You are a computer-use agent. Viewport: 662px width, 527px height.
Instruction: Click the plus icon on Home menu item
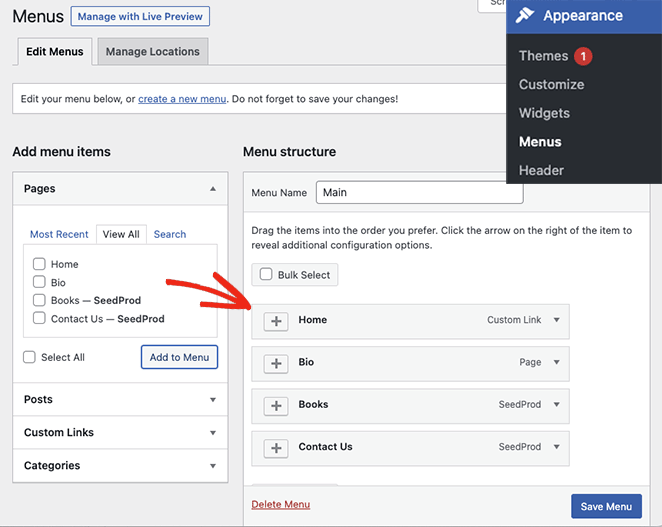(277, 321)
